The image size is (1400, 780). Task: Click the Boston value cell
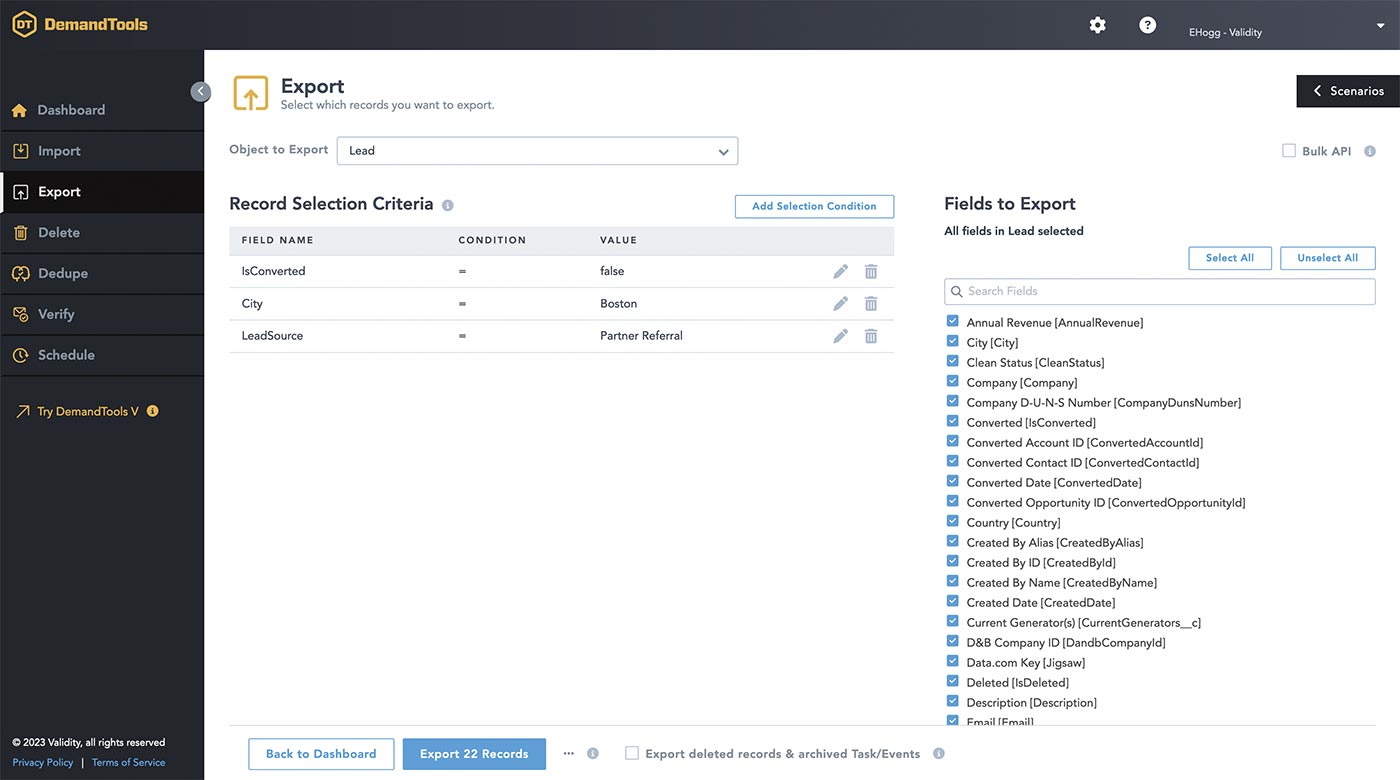click(618, 304)
